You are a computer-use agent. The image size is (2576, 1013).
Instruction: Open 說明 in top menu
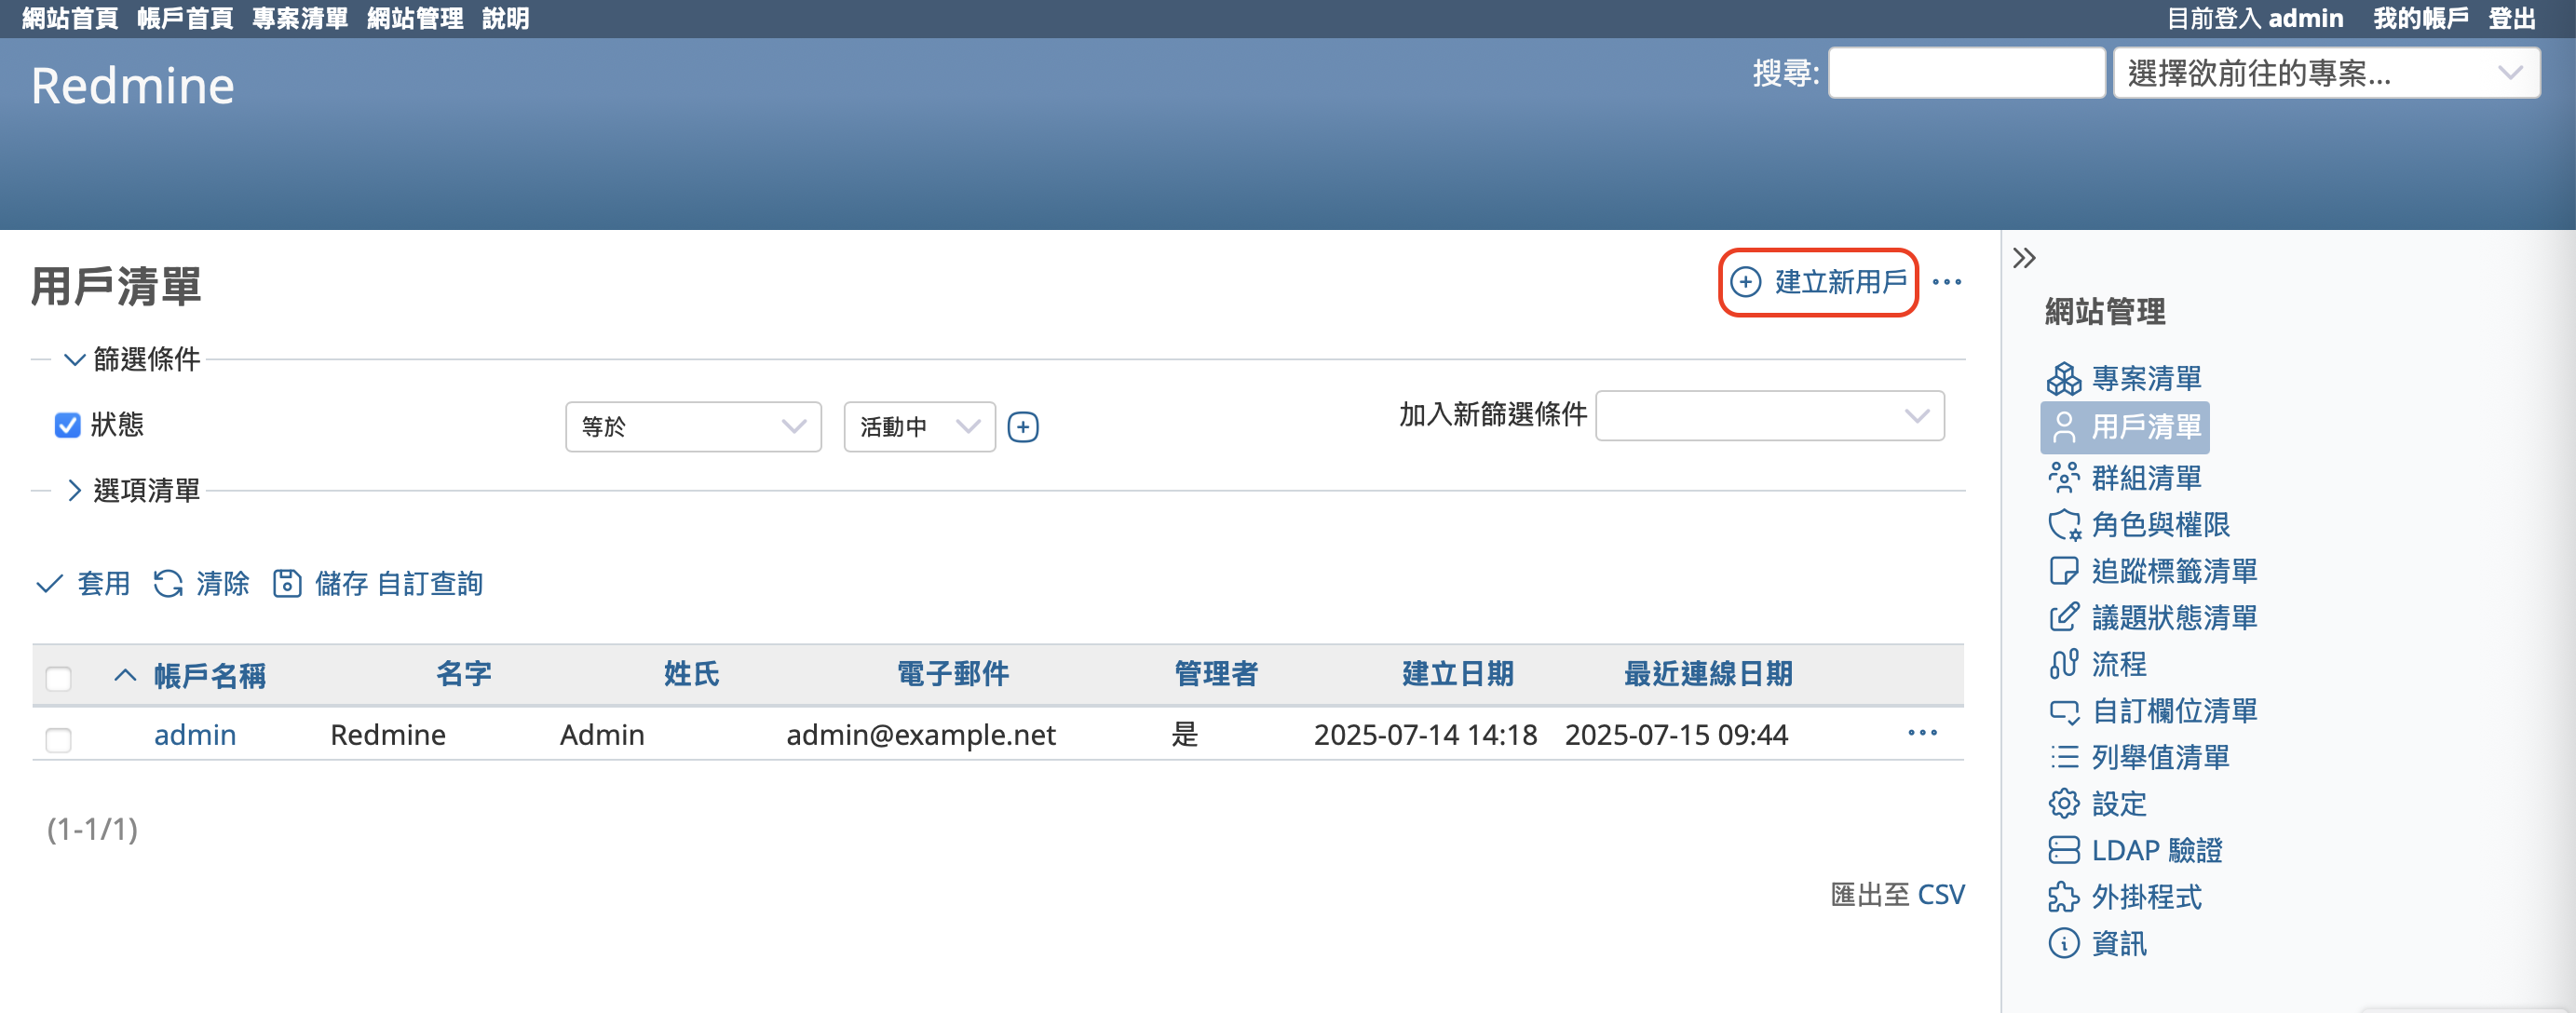point(505,18)
